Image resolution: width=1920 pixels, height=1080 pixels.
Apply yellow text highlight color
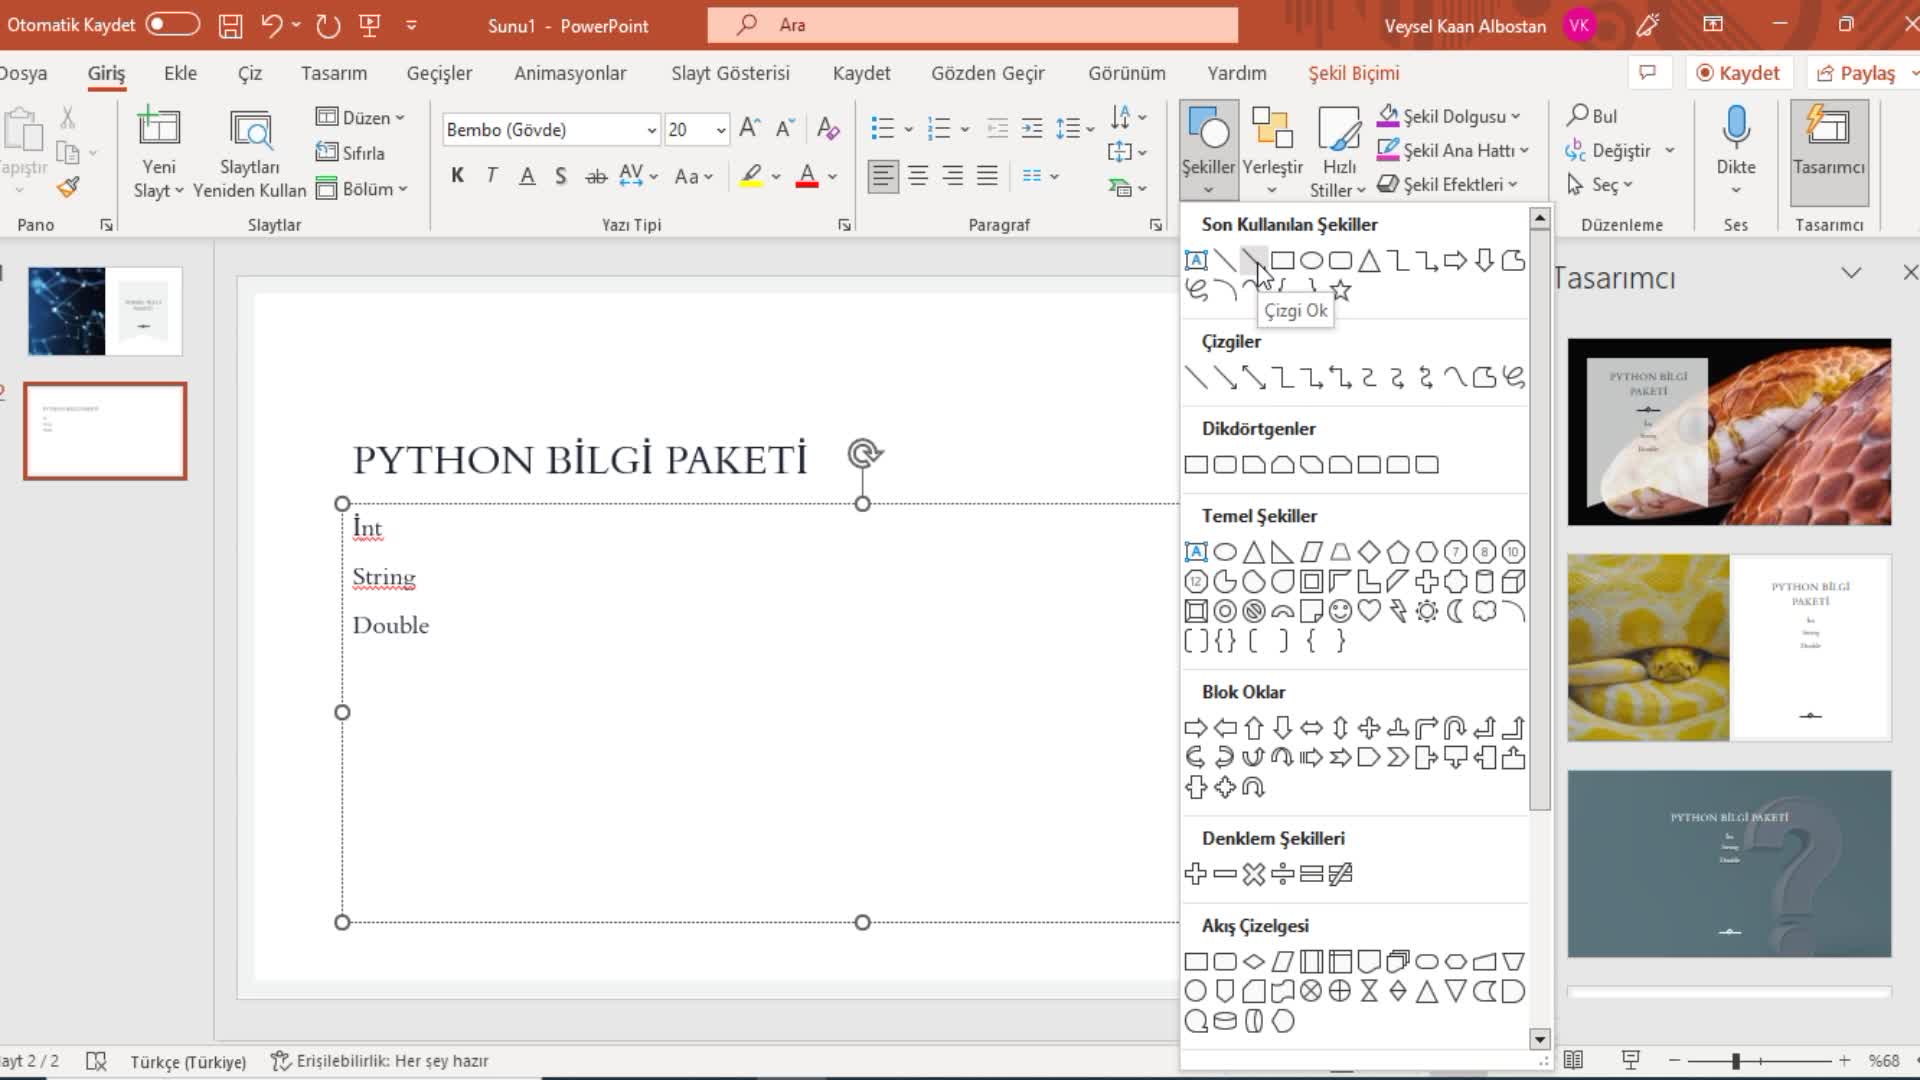point(751,176)
